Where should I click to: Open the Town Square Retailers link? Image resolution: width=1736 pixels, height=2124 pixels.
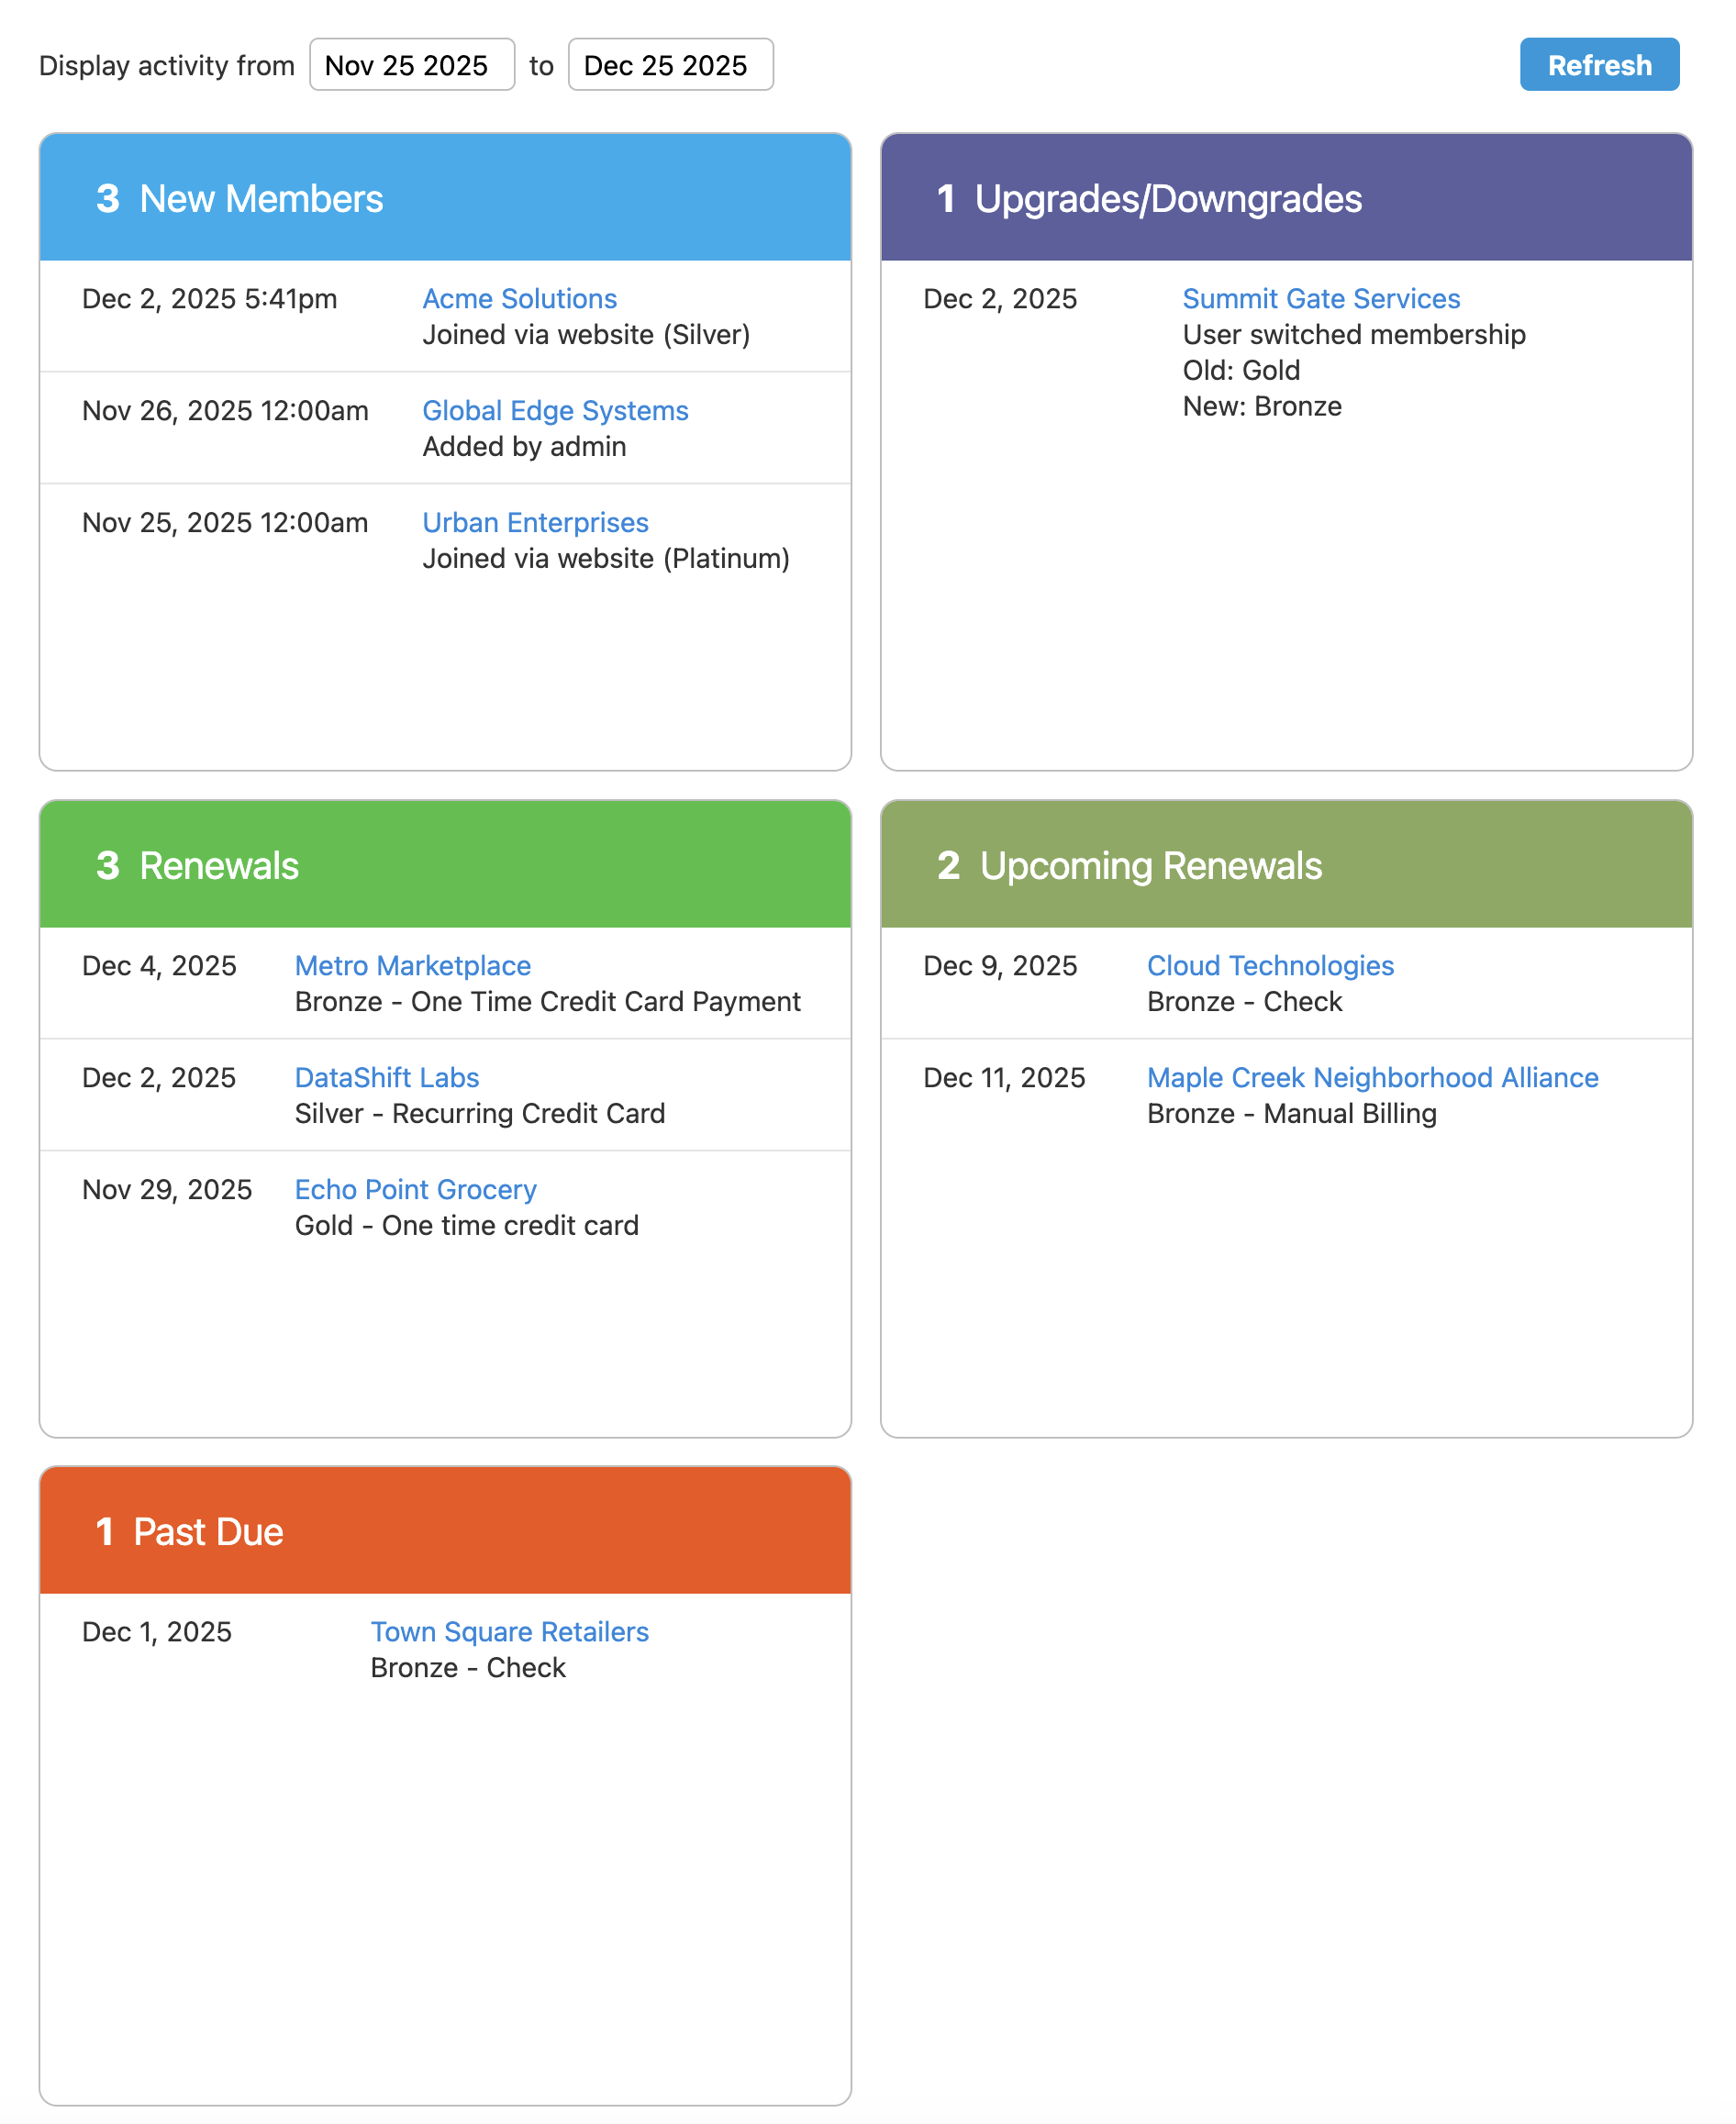coord(509,1632)
